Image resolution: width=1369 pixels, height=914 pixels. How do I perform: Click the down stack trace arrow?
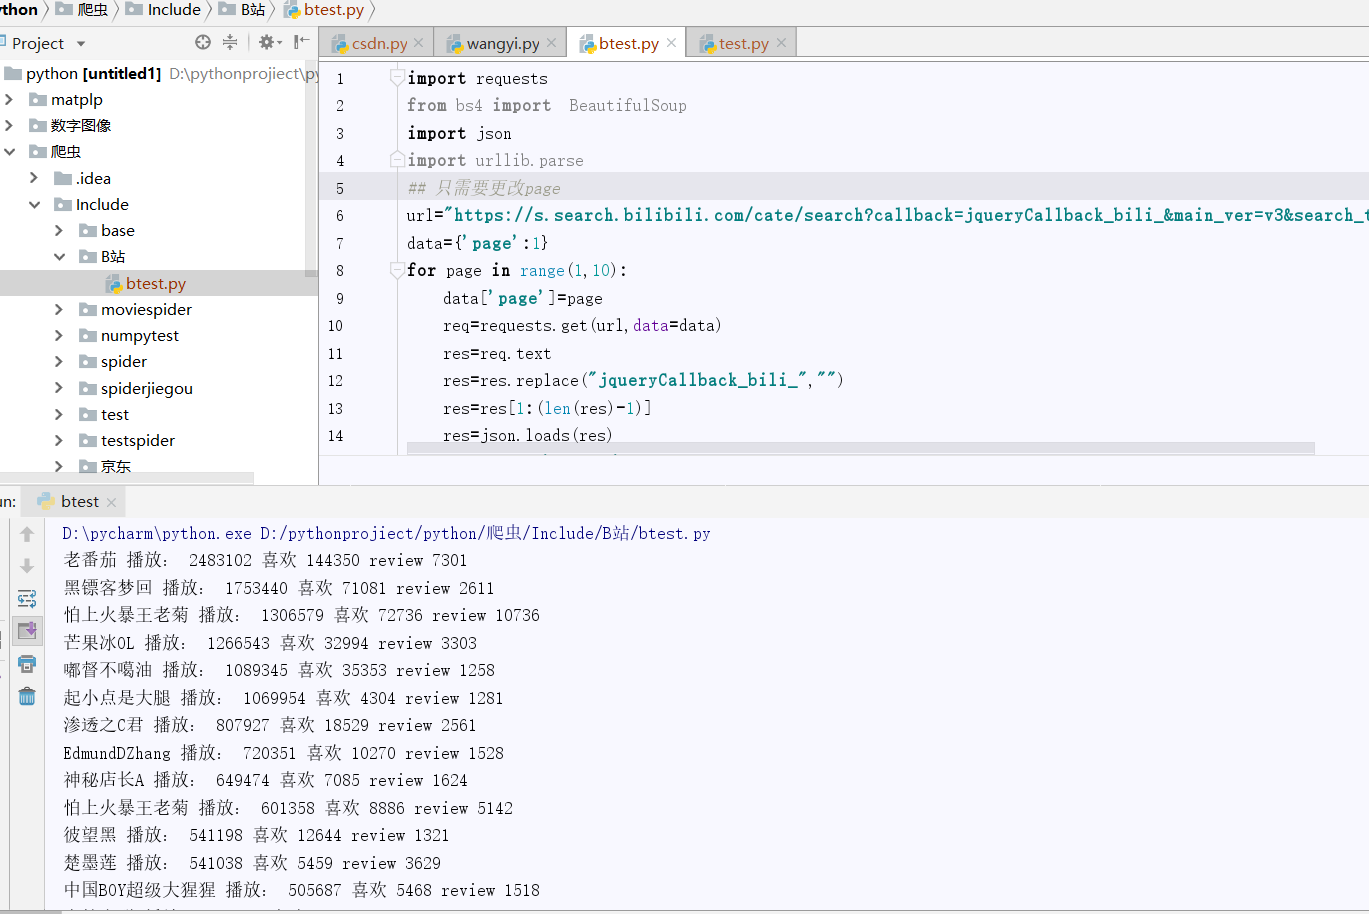tap(27, 566)
